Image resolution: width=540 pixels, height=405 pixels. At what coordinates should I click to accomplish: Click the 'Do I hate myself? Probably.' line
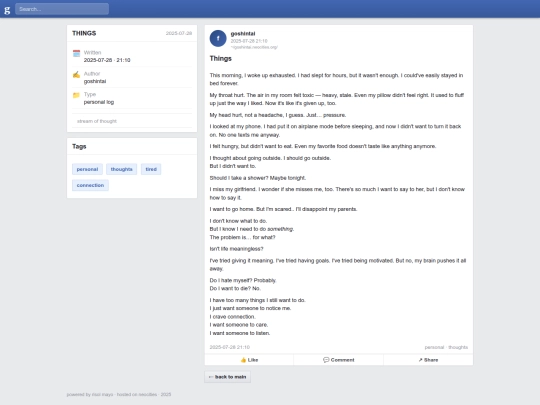tap(243, 280)
